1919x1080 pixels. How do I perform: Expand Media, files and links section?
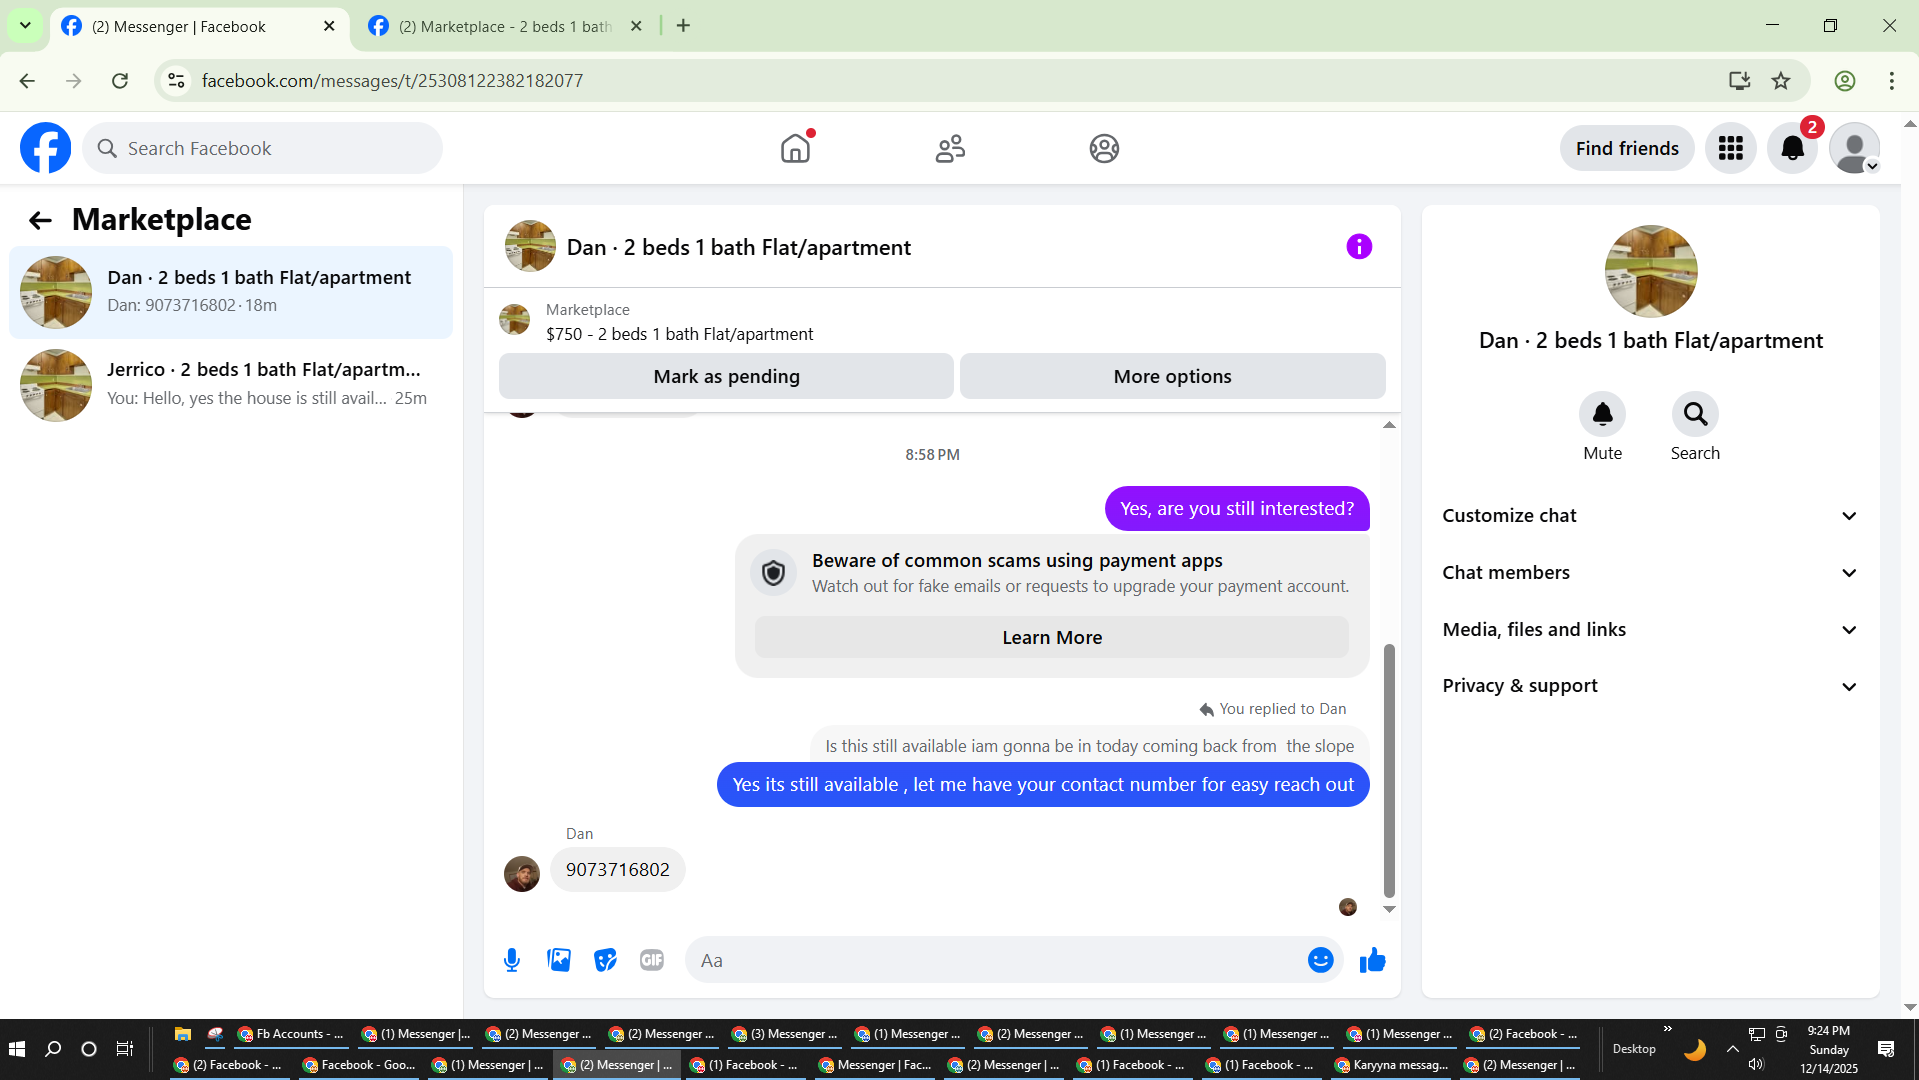(1650, 630)
